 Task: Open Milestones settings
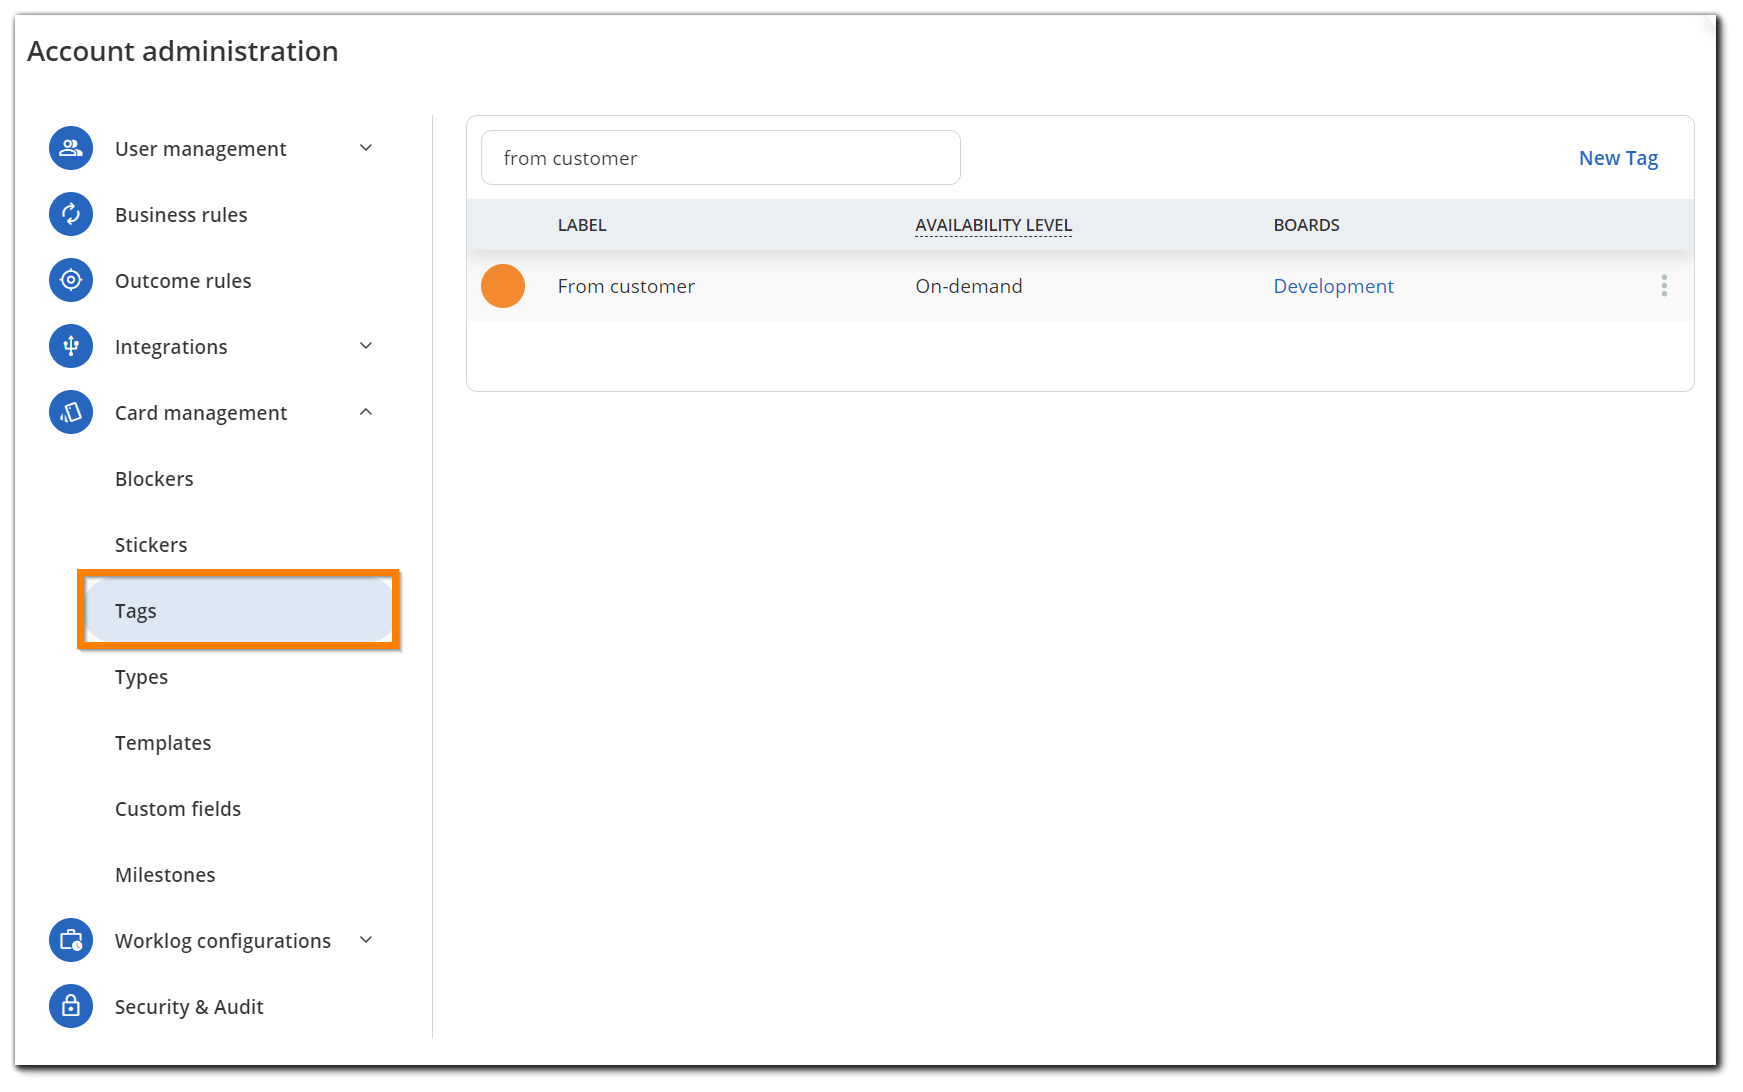pyautogui.click(x=165, y=875)
